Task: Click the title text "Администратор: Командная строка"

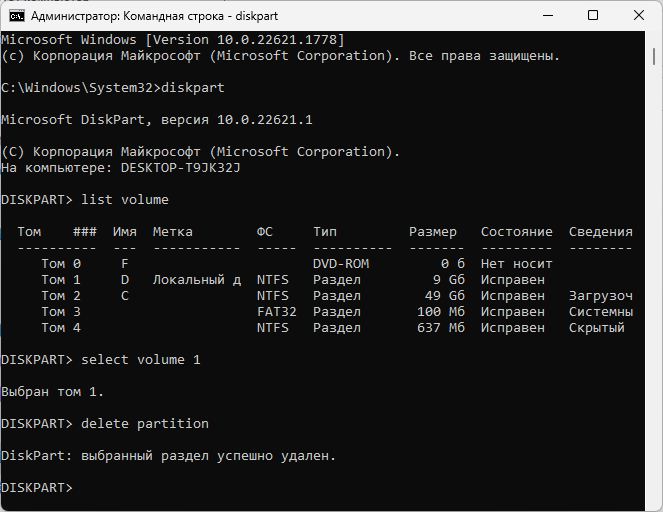Action: tap(150, 16)
